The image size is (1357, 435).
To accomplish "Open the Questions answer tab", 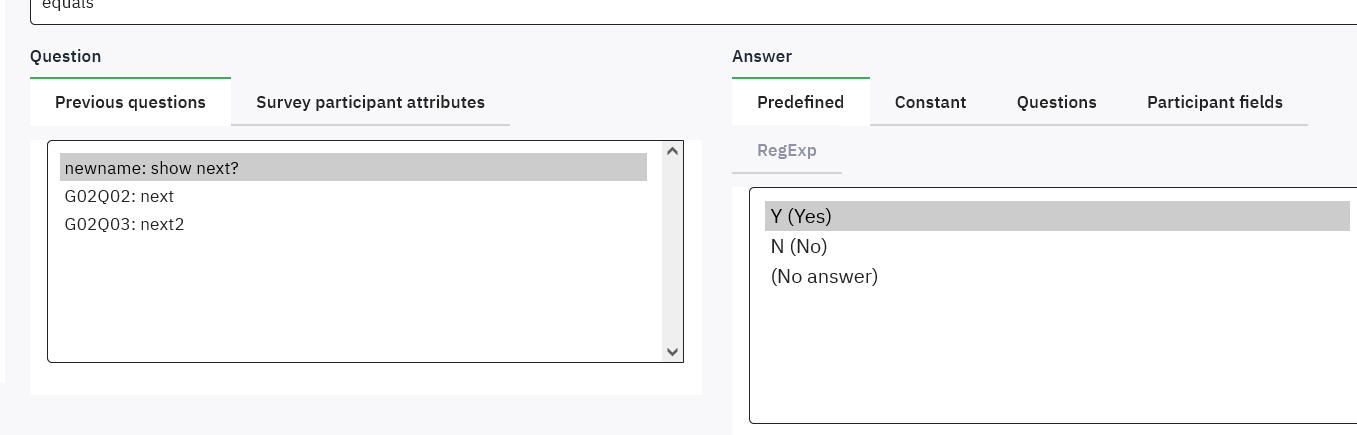I will [1056, 102].
